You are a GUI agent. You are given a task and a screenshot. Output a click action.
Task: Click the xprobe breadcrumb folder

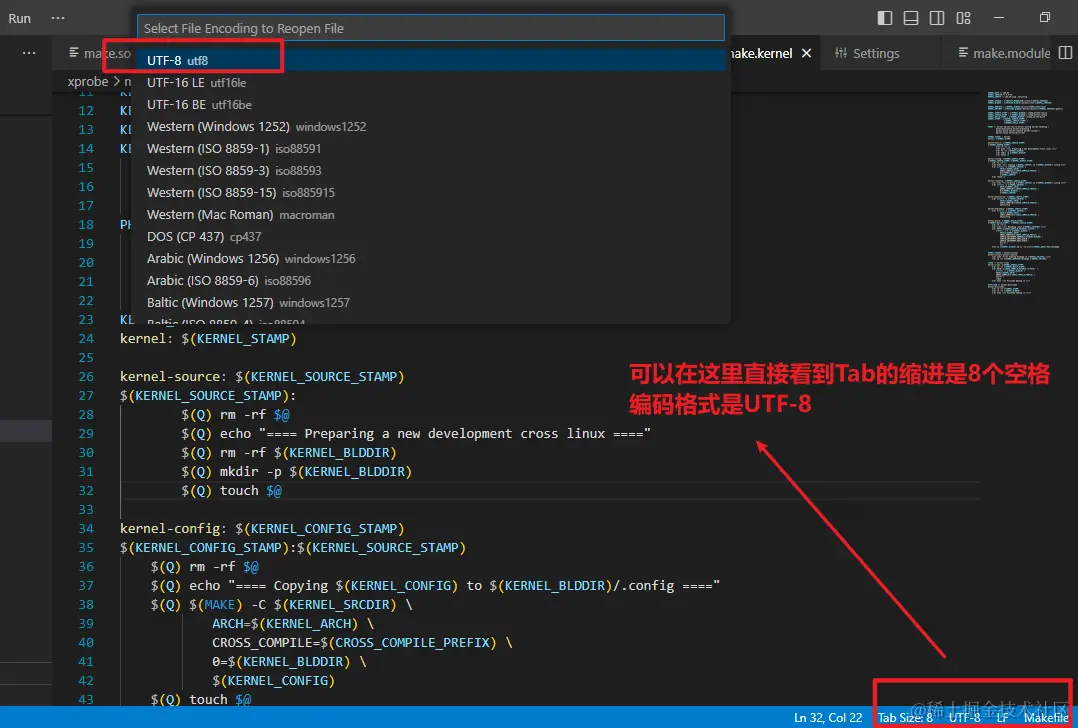[x=88, y=81]
